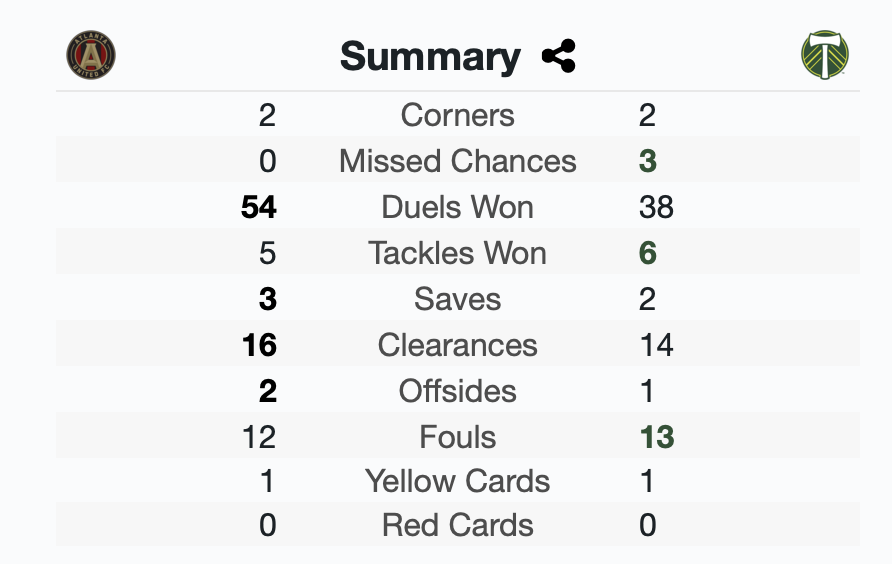The image size is (892, 564).
Task: Click Portland's green 3 missed chances value
Action: pos(648,161)
